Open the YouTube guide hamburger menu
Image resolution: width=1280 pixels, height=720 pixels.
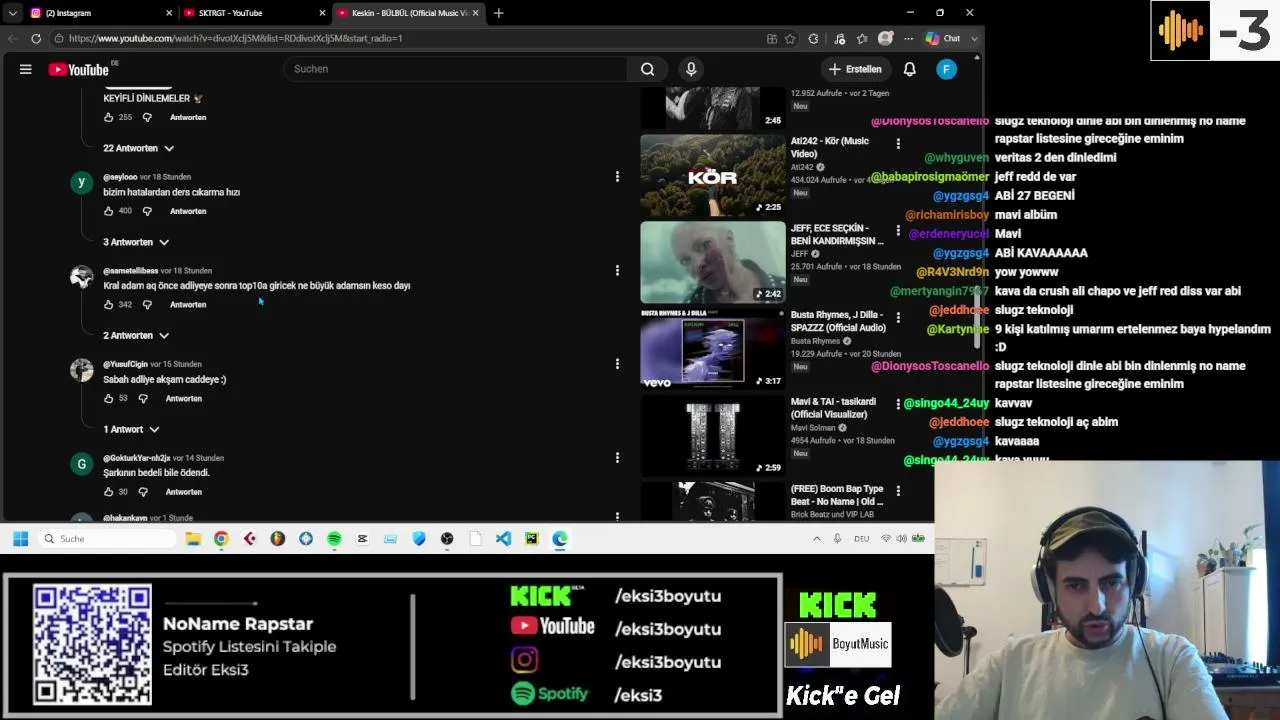[x=26, y=69]
